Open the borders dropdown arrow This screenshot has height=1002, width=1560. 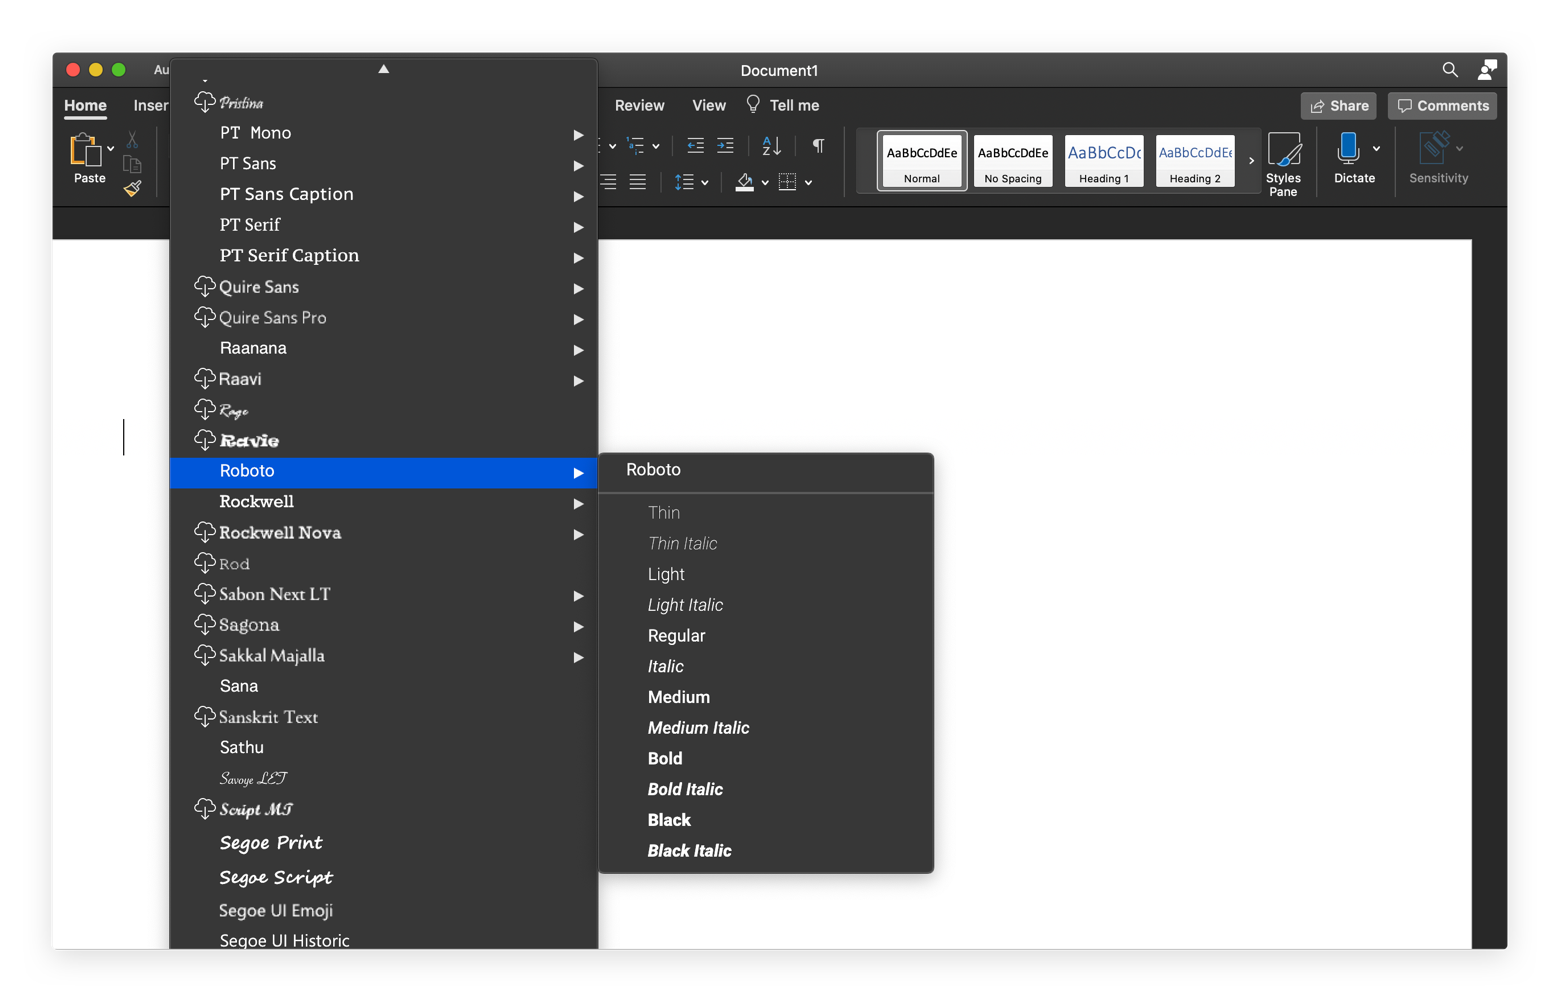810,182
